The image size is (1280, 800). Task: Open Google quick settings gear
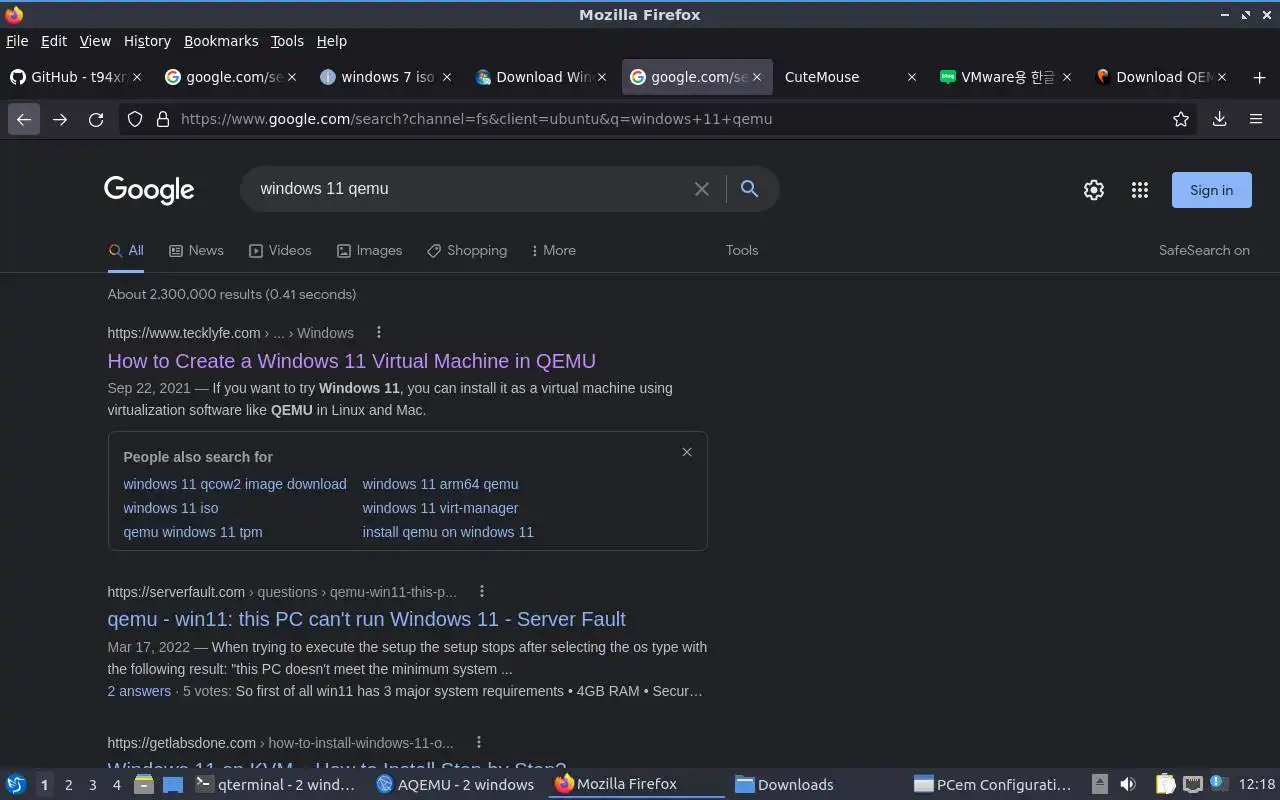[x=1094, y=190]
